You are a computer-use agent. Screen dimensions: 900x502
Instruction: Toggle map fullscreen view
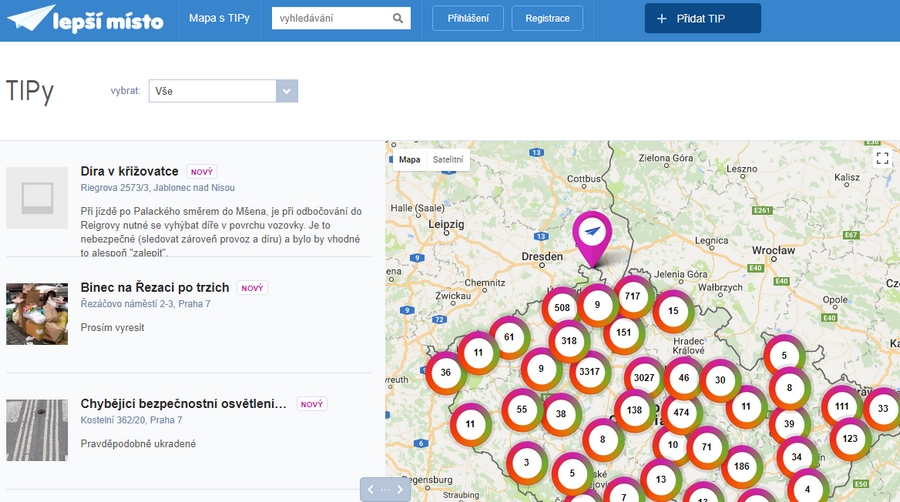coord(882,158)
